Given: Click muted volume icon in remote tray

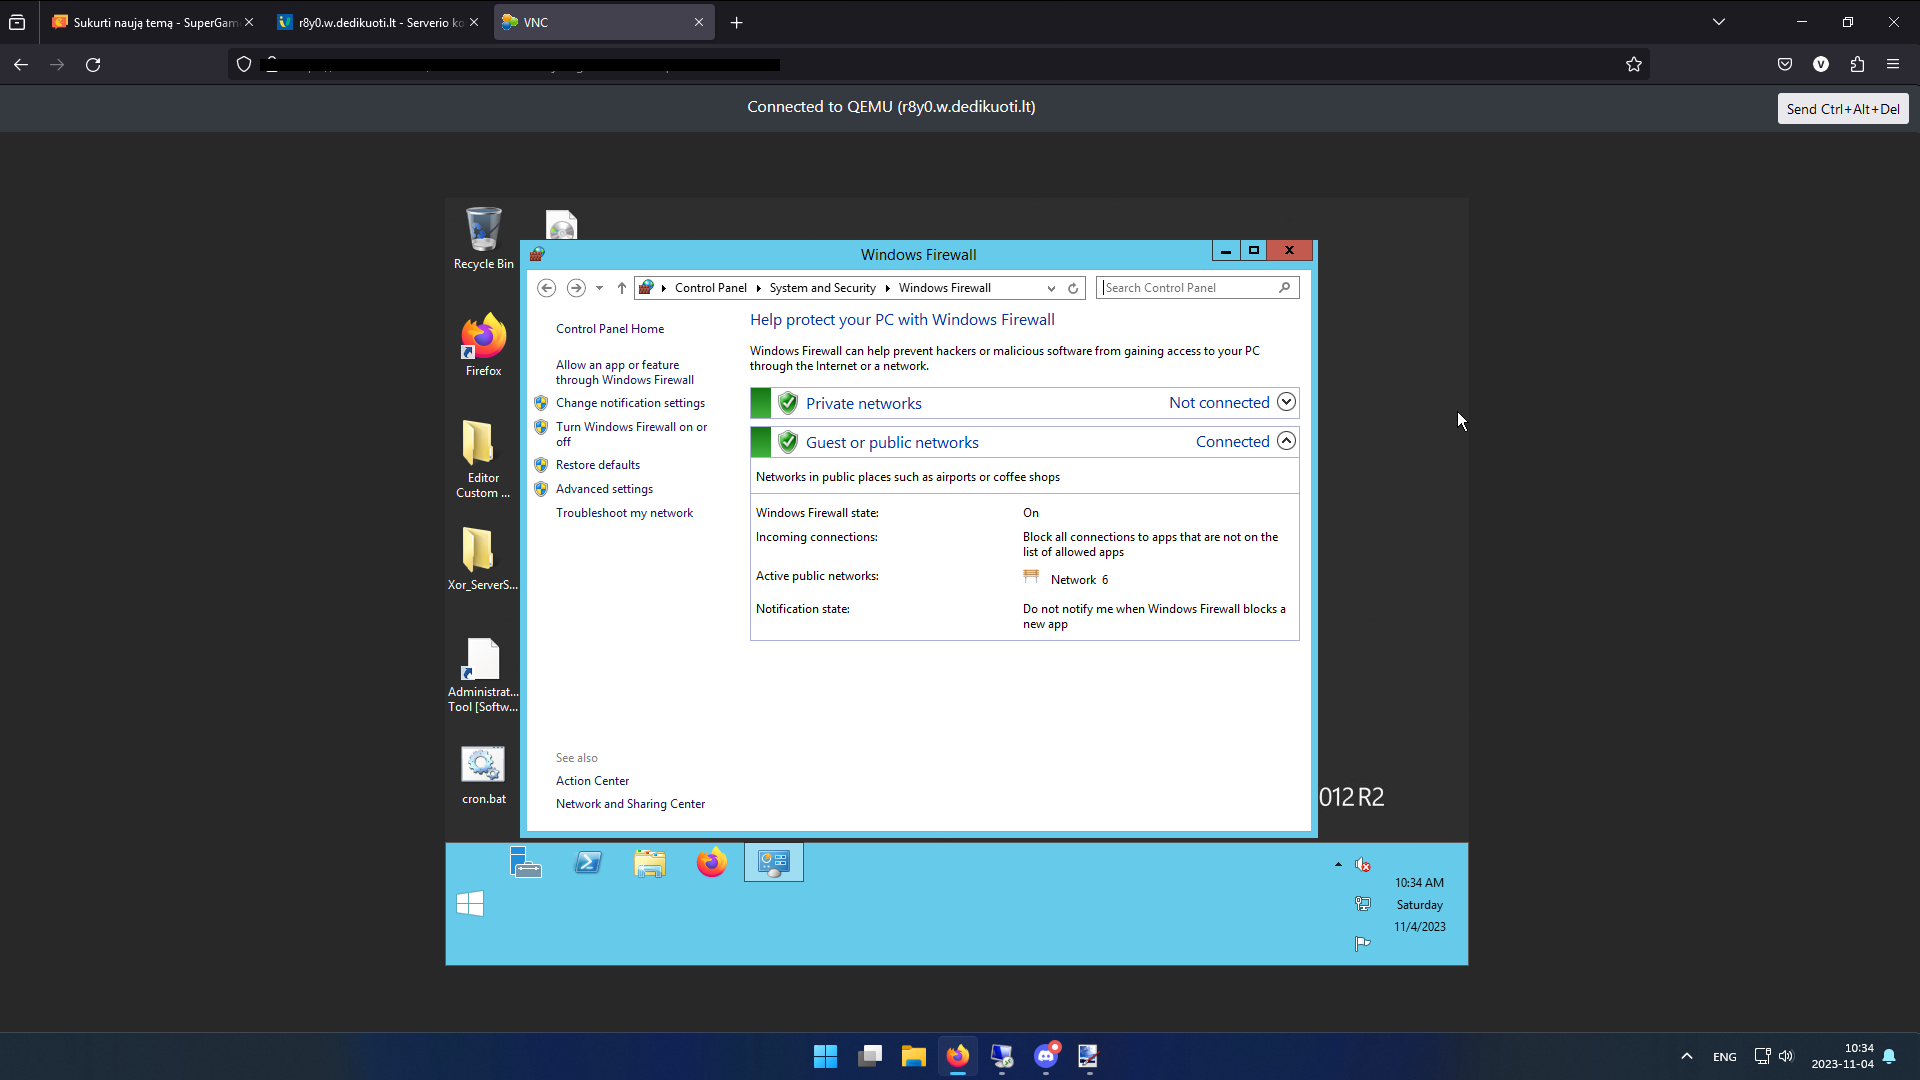Looking at the screenshot, I should tap(1362, 865).
